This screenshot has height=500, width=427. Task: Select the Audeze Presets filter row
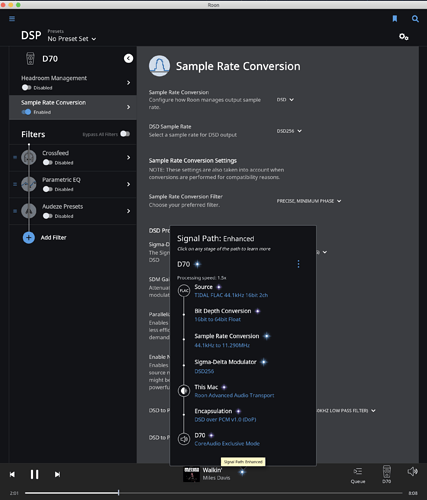click(73, 211)
